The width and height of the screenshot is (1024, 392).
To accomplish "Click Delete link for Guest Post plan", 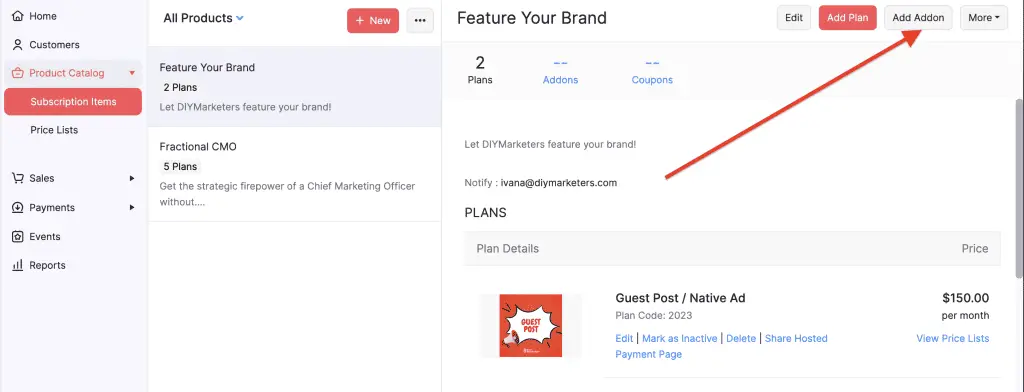I will click(x=741, y=338).
